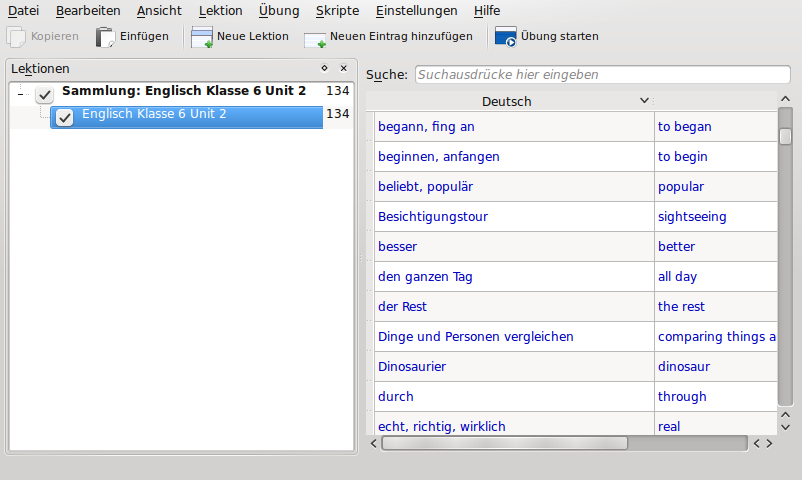Image resolution: width=802 pixels, height=480 pixels.
Task: Select the cell 'dinosaur'
Action: [x=716, y=366]
